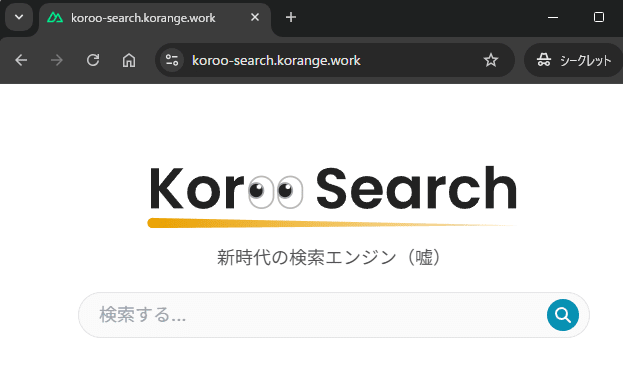
Task: Focus the address bar URL text
Action: point(276,60)
